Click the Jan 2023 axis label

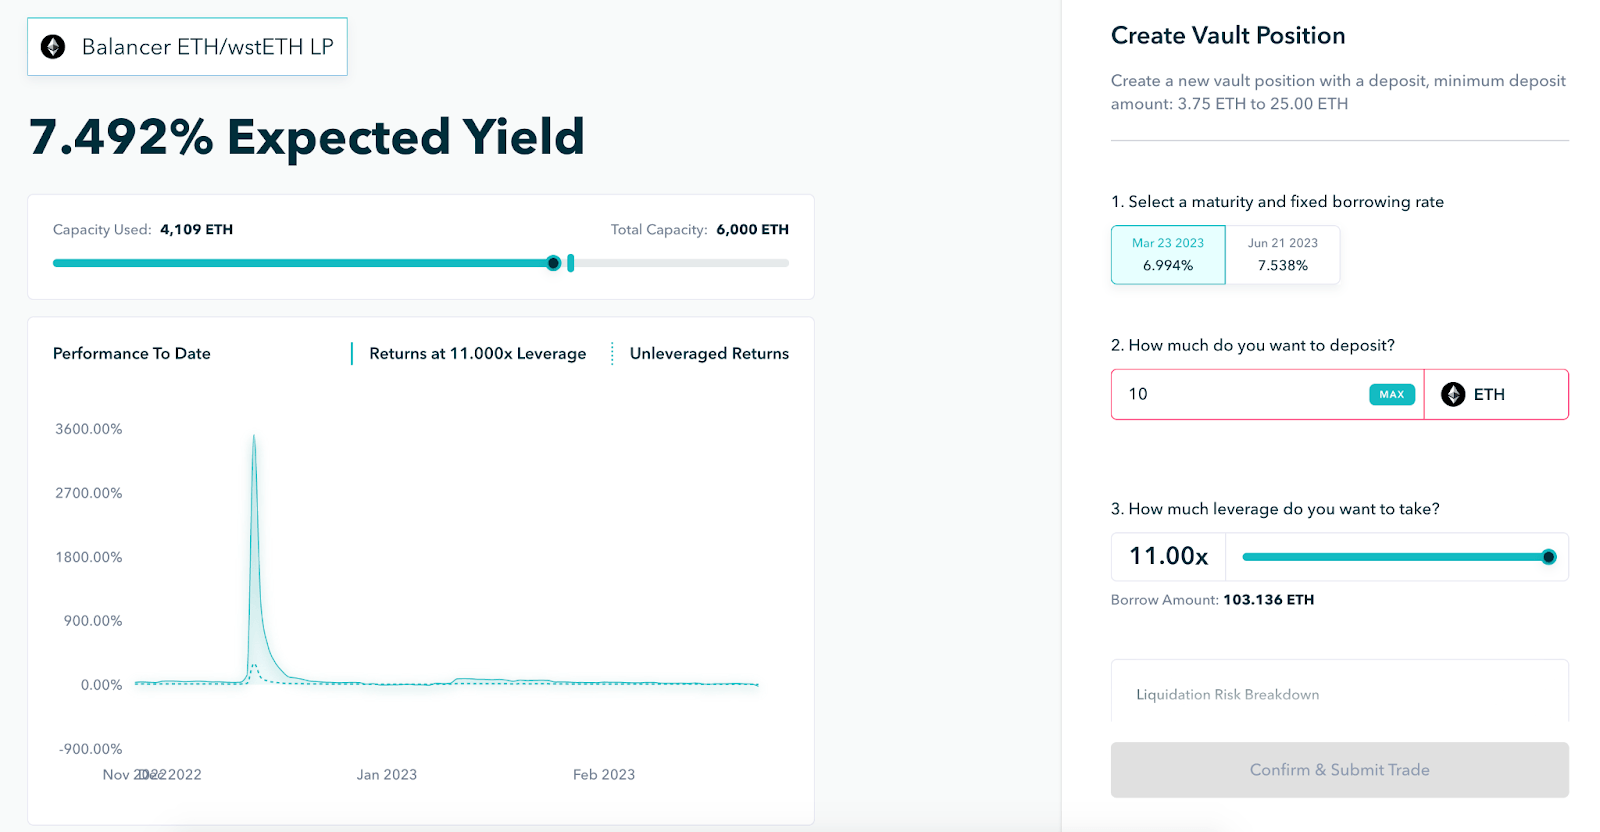click(x=387, y=775)
